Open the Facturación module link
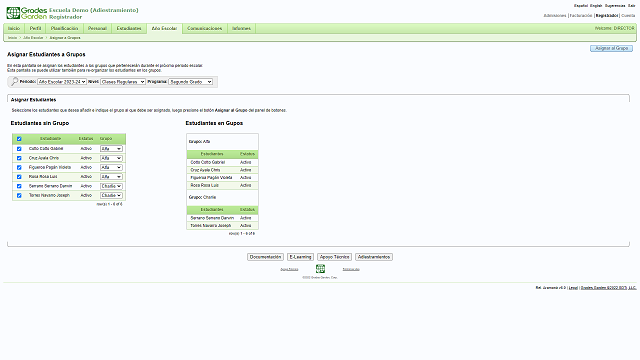This screenshot has width=640, height=360. (581, 16)
